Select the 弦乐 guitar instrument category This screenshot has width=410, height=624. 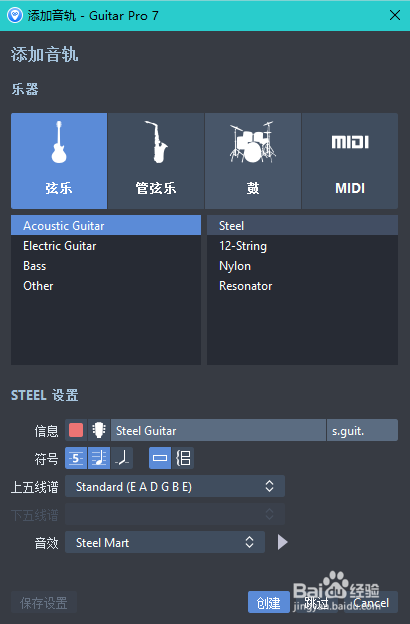pyautogui.click(x=59, y=161)
